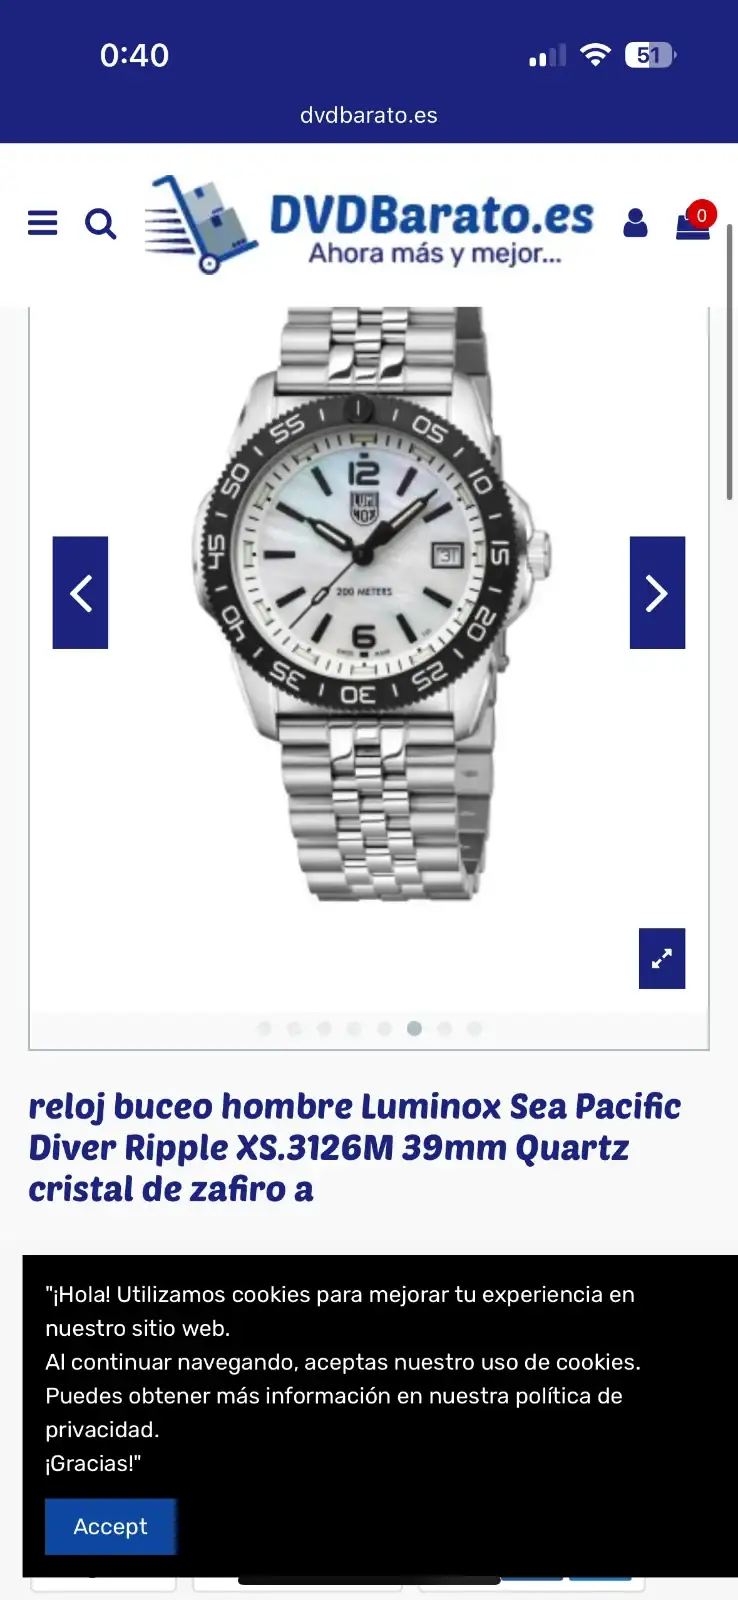The height and width of the screenshot is (1600, 738).
Task: Select the third carousel dot
Action: coord(324,1028)
